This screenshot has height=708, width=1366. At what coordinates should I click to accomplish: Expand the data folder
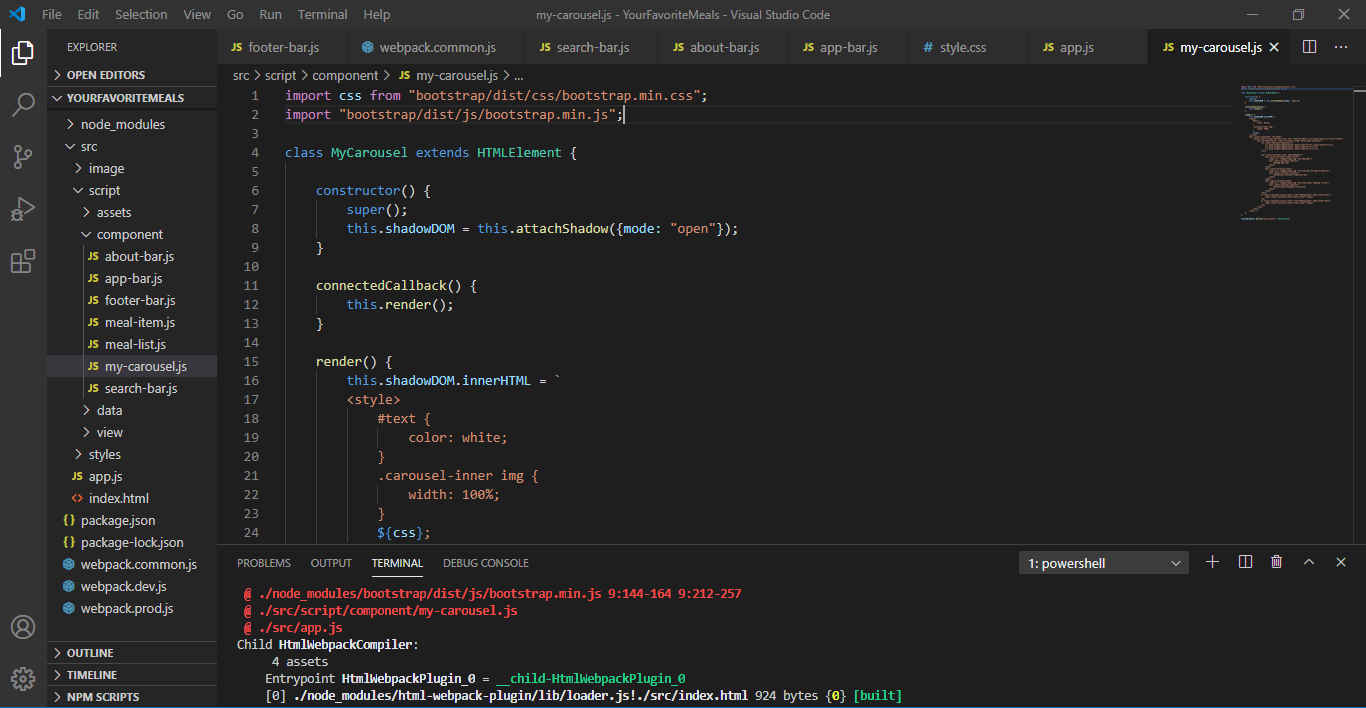[132, 410]
